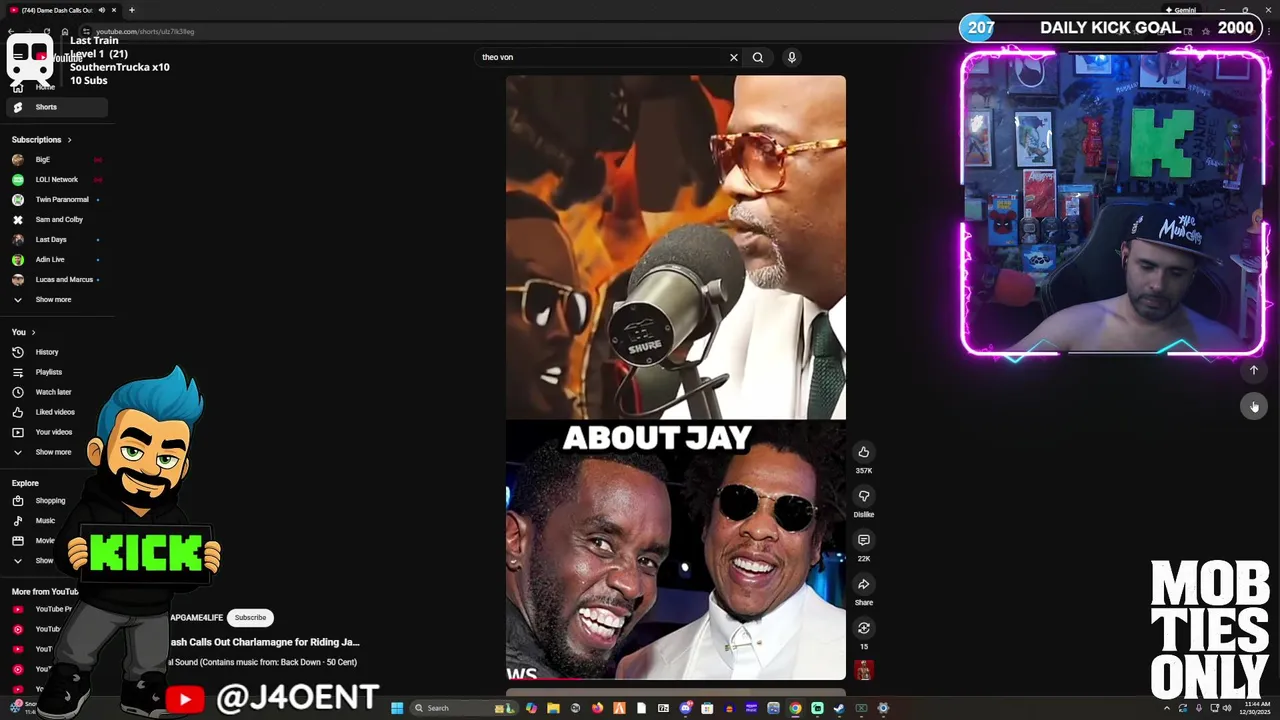This screenshot has height=720, width=1280.
Task: Open Home in the sidebar
Action: [45, 87]
